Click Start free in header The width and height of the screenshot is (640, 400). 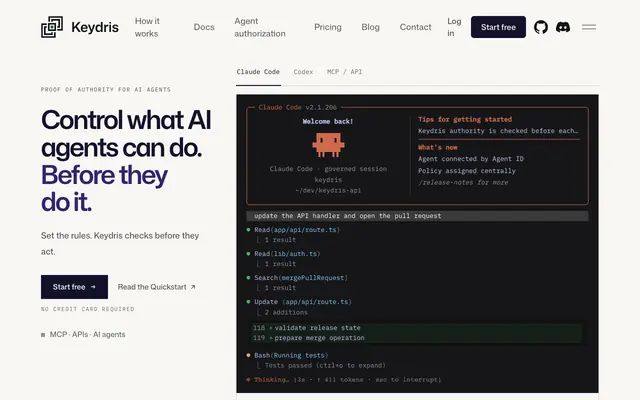click(498, 27)
